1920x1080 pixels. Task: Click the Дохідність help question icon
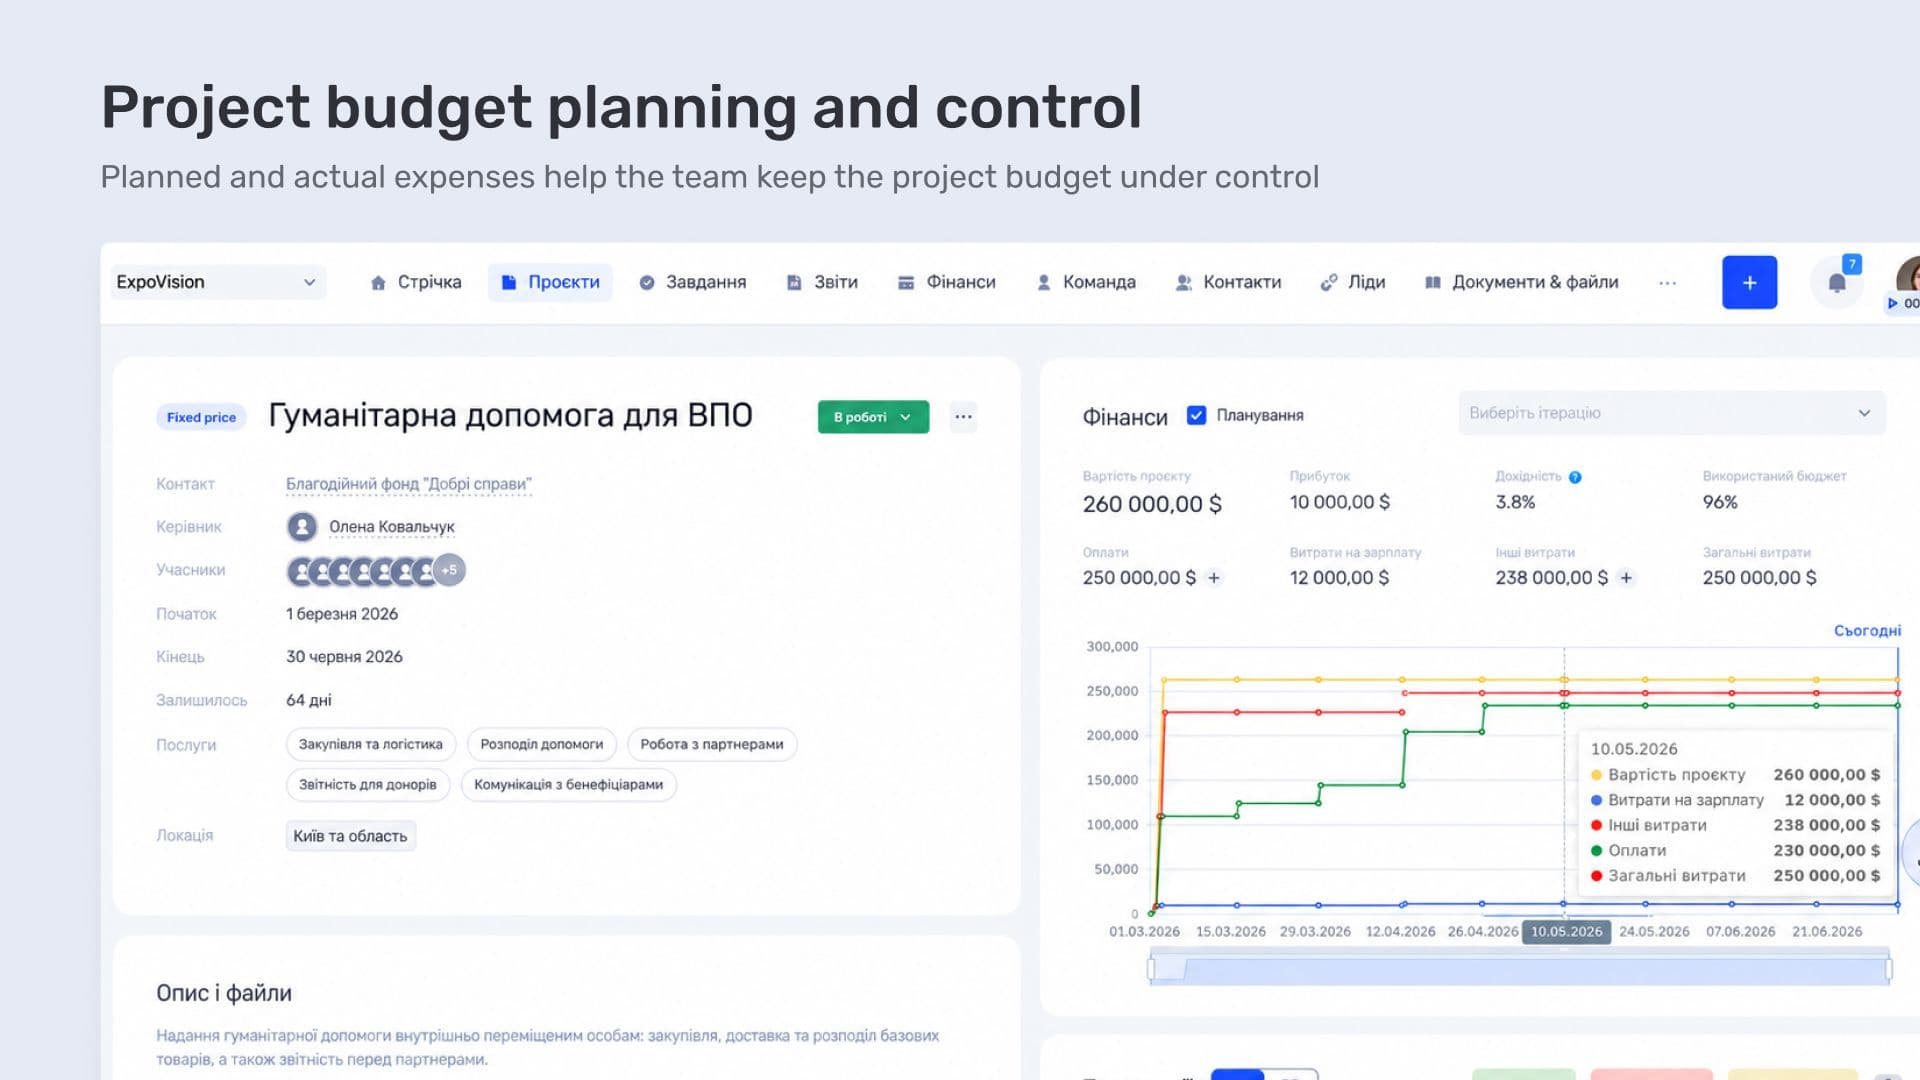coord(1575,477)
